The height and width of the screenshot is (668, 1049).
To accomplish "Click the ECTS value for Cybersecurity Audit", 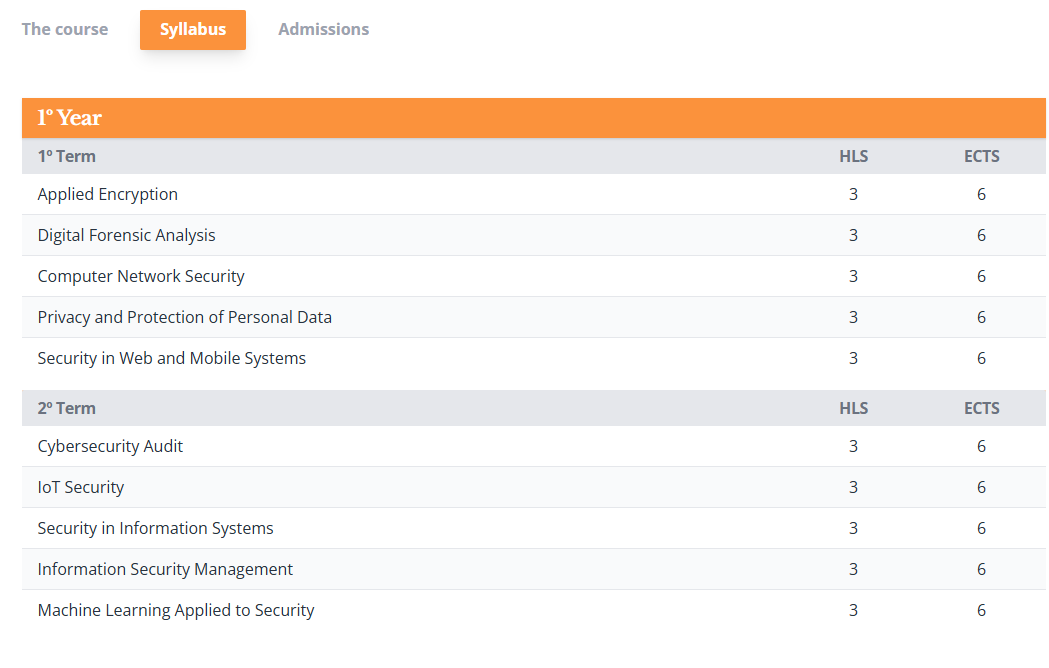I will coord(981,446).
